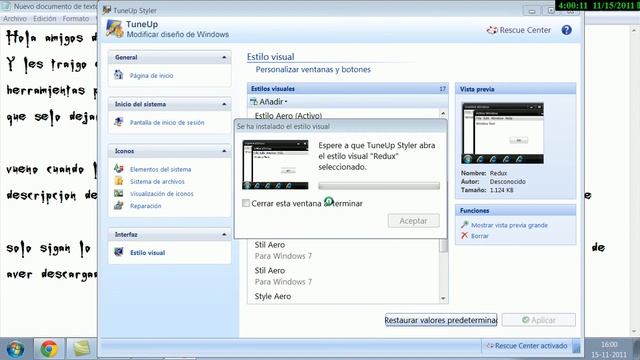Click the status bar Rescue Center icon
640x360 pixels.
click(x=490, y=346)
